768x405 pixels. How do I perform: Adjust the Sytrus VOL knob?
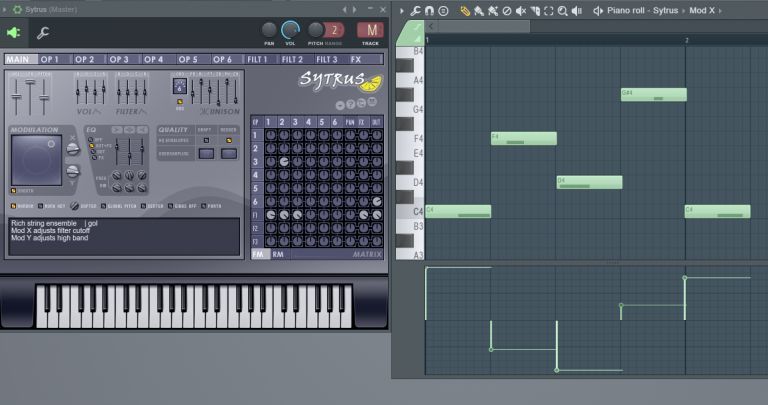(x=290, y=30)
